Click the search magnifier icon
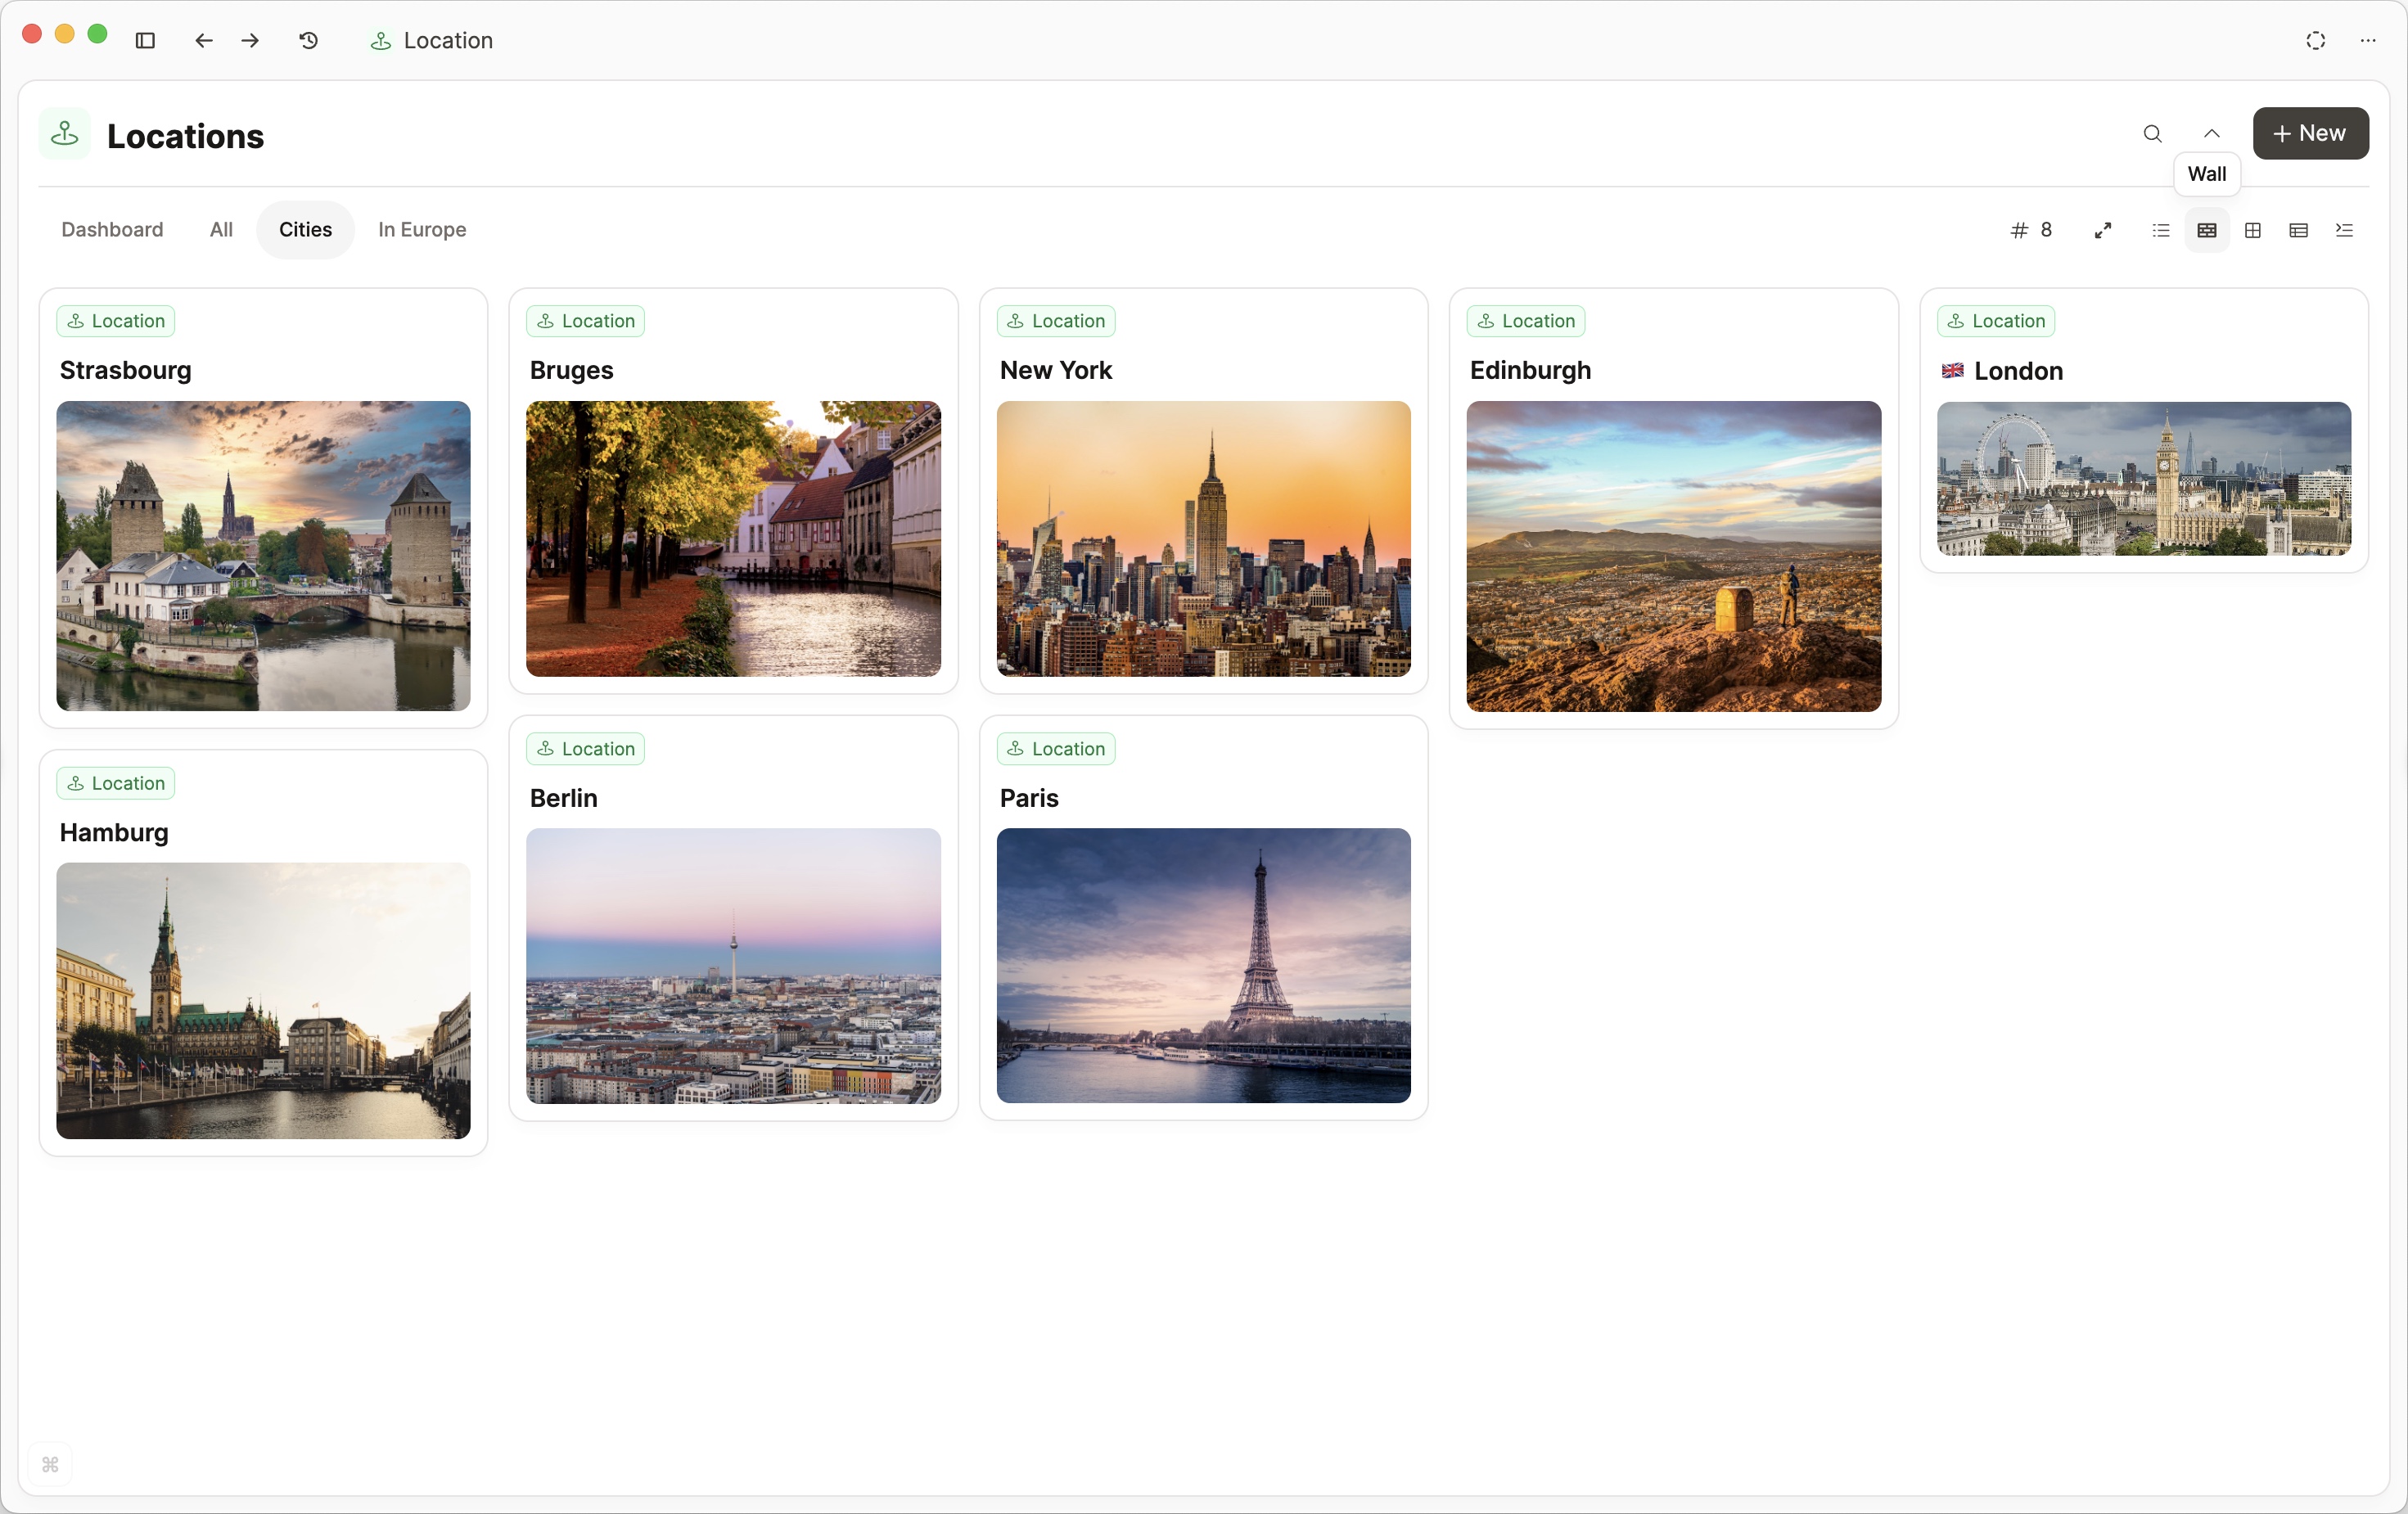 tap(2152, 133)
